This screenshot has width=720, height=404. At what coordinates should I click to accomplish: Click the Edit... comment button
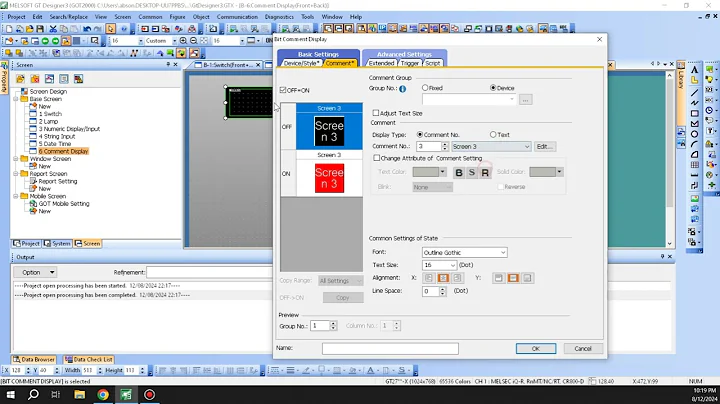pyautogui.click(x=545, y=146)
